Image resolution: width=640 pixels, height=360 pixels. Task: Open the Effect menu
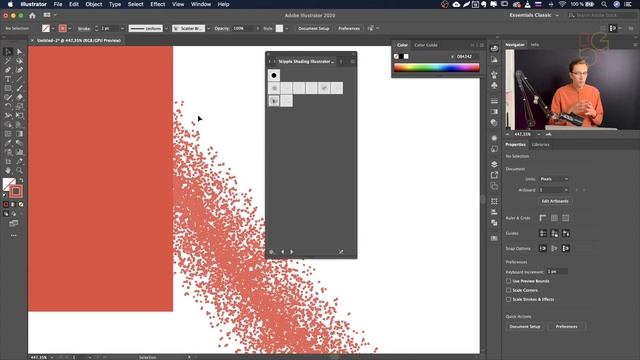(158, 4)
